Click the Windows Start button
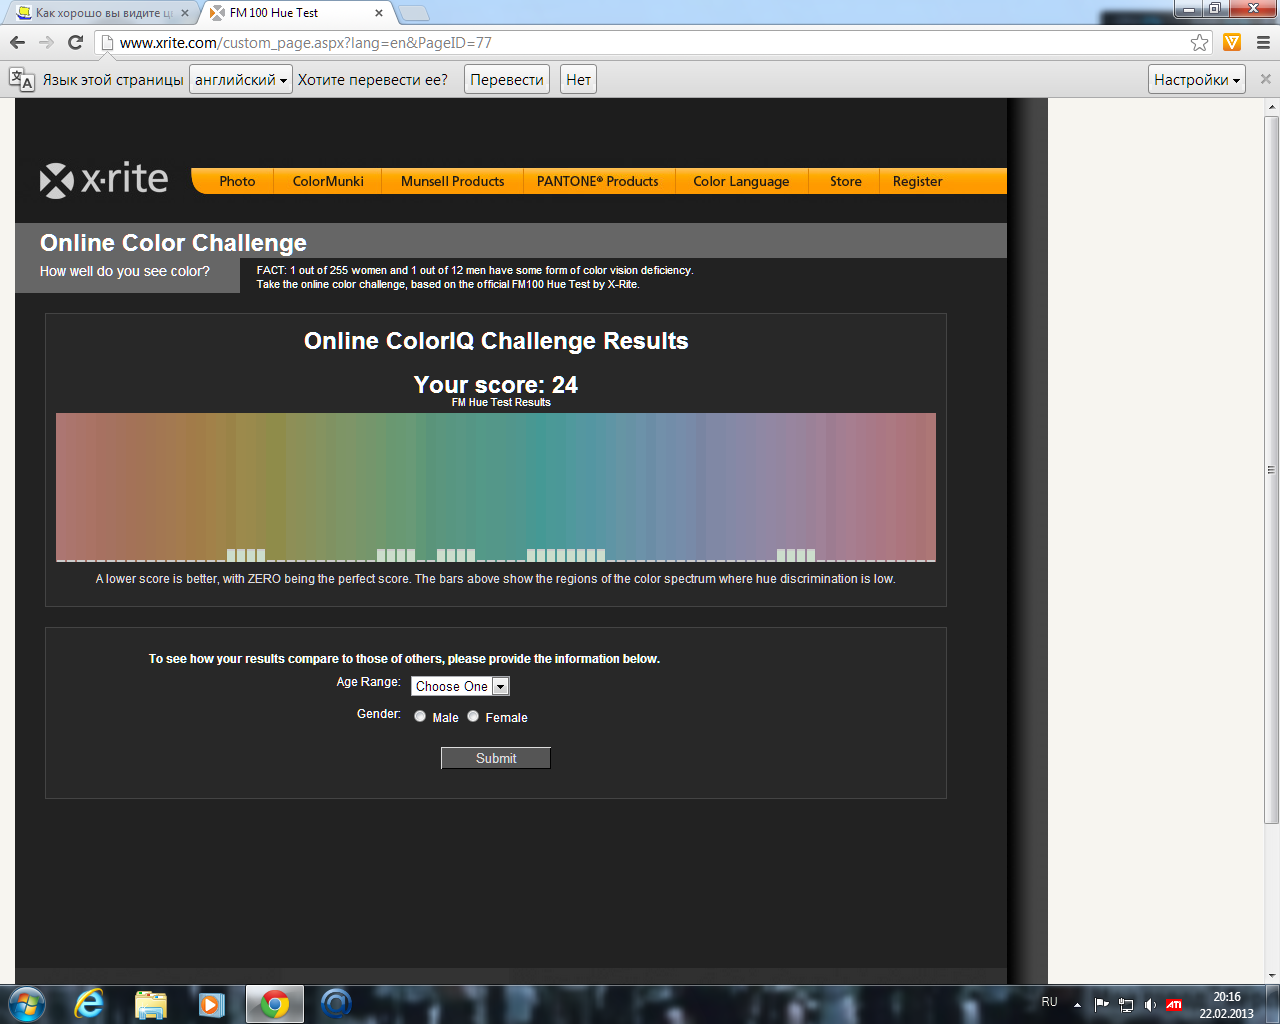 [27, 1003]
